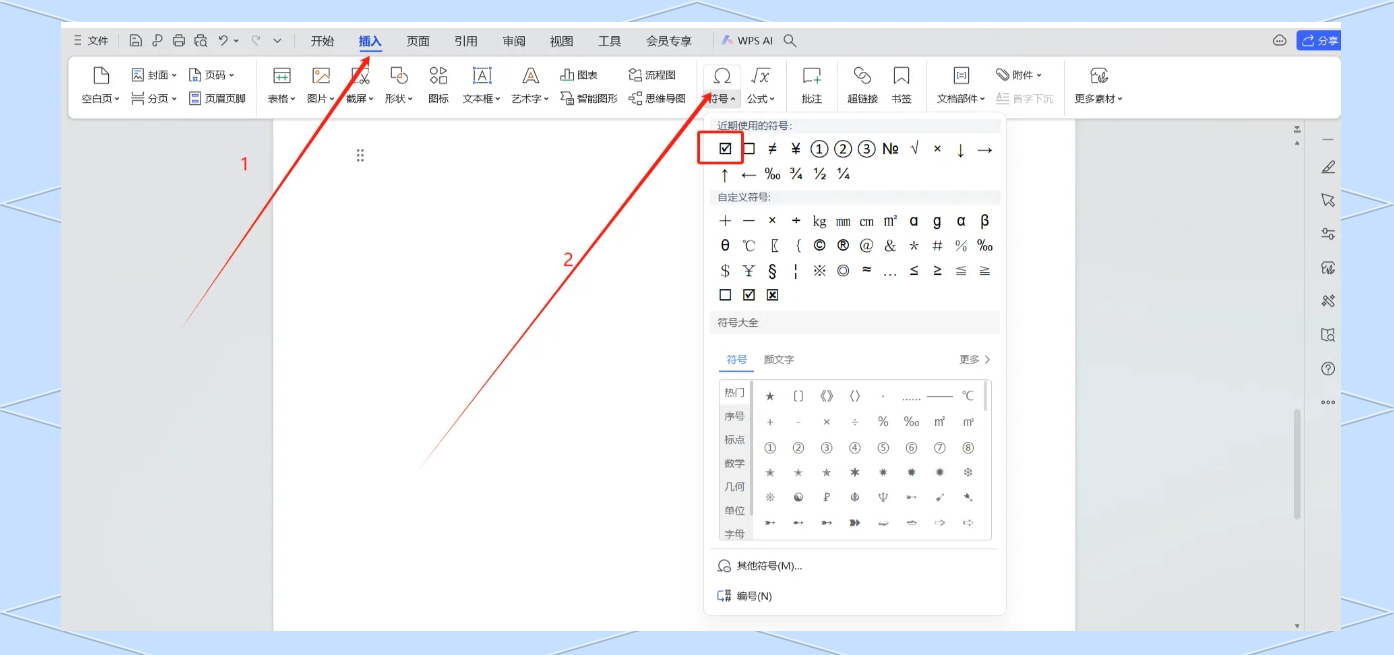Insert the ↓ down arrow symbol
Viewport: 1394px width, 655px height.
pyautogui.click(x=961, y=149)
